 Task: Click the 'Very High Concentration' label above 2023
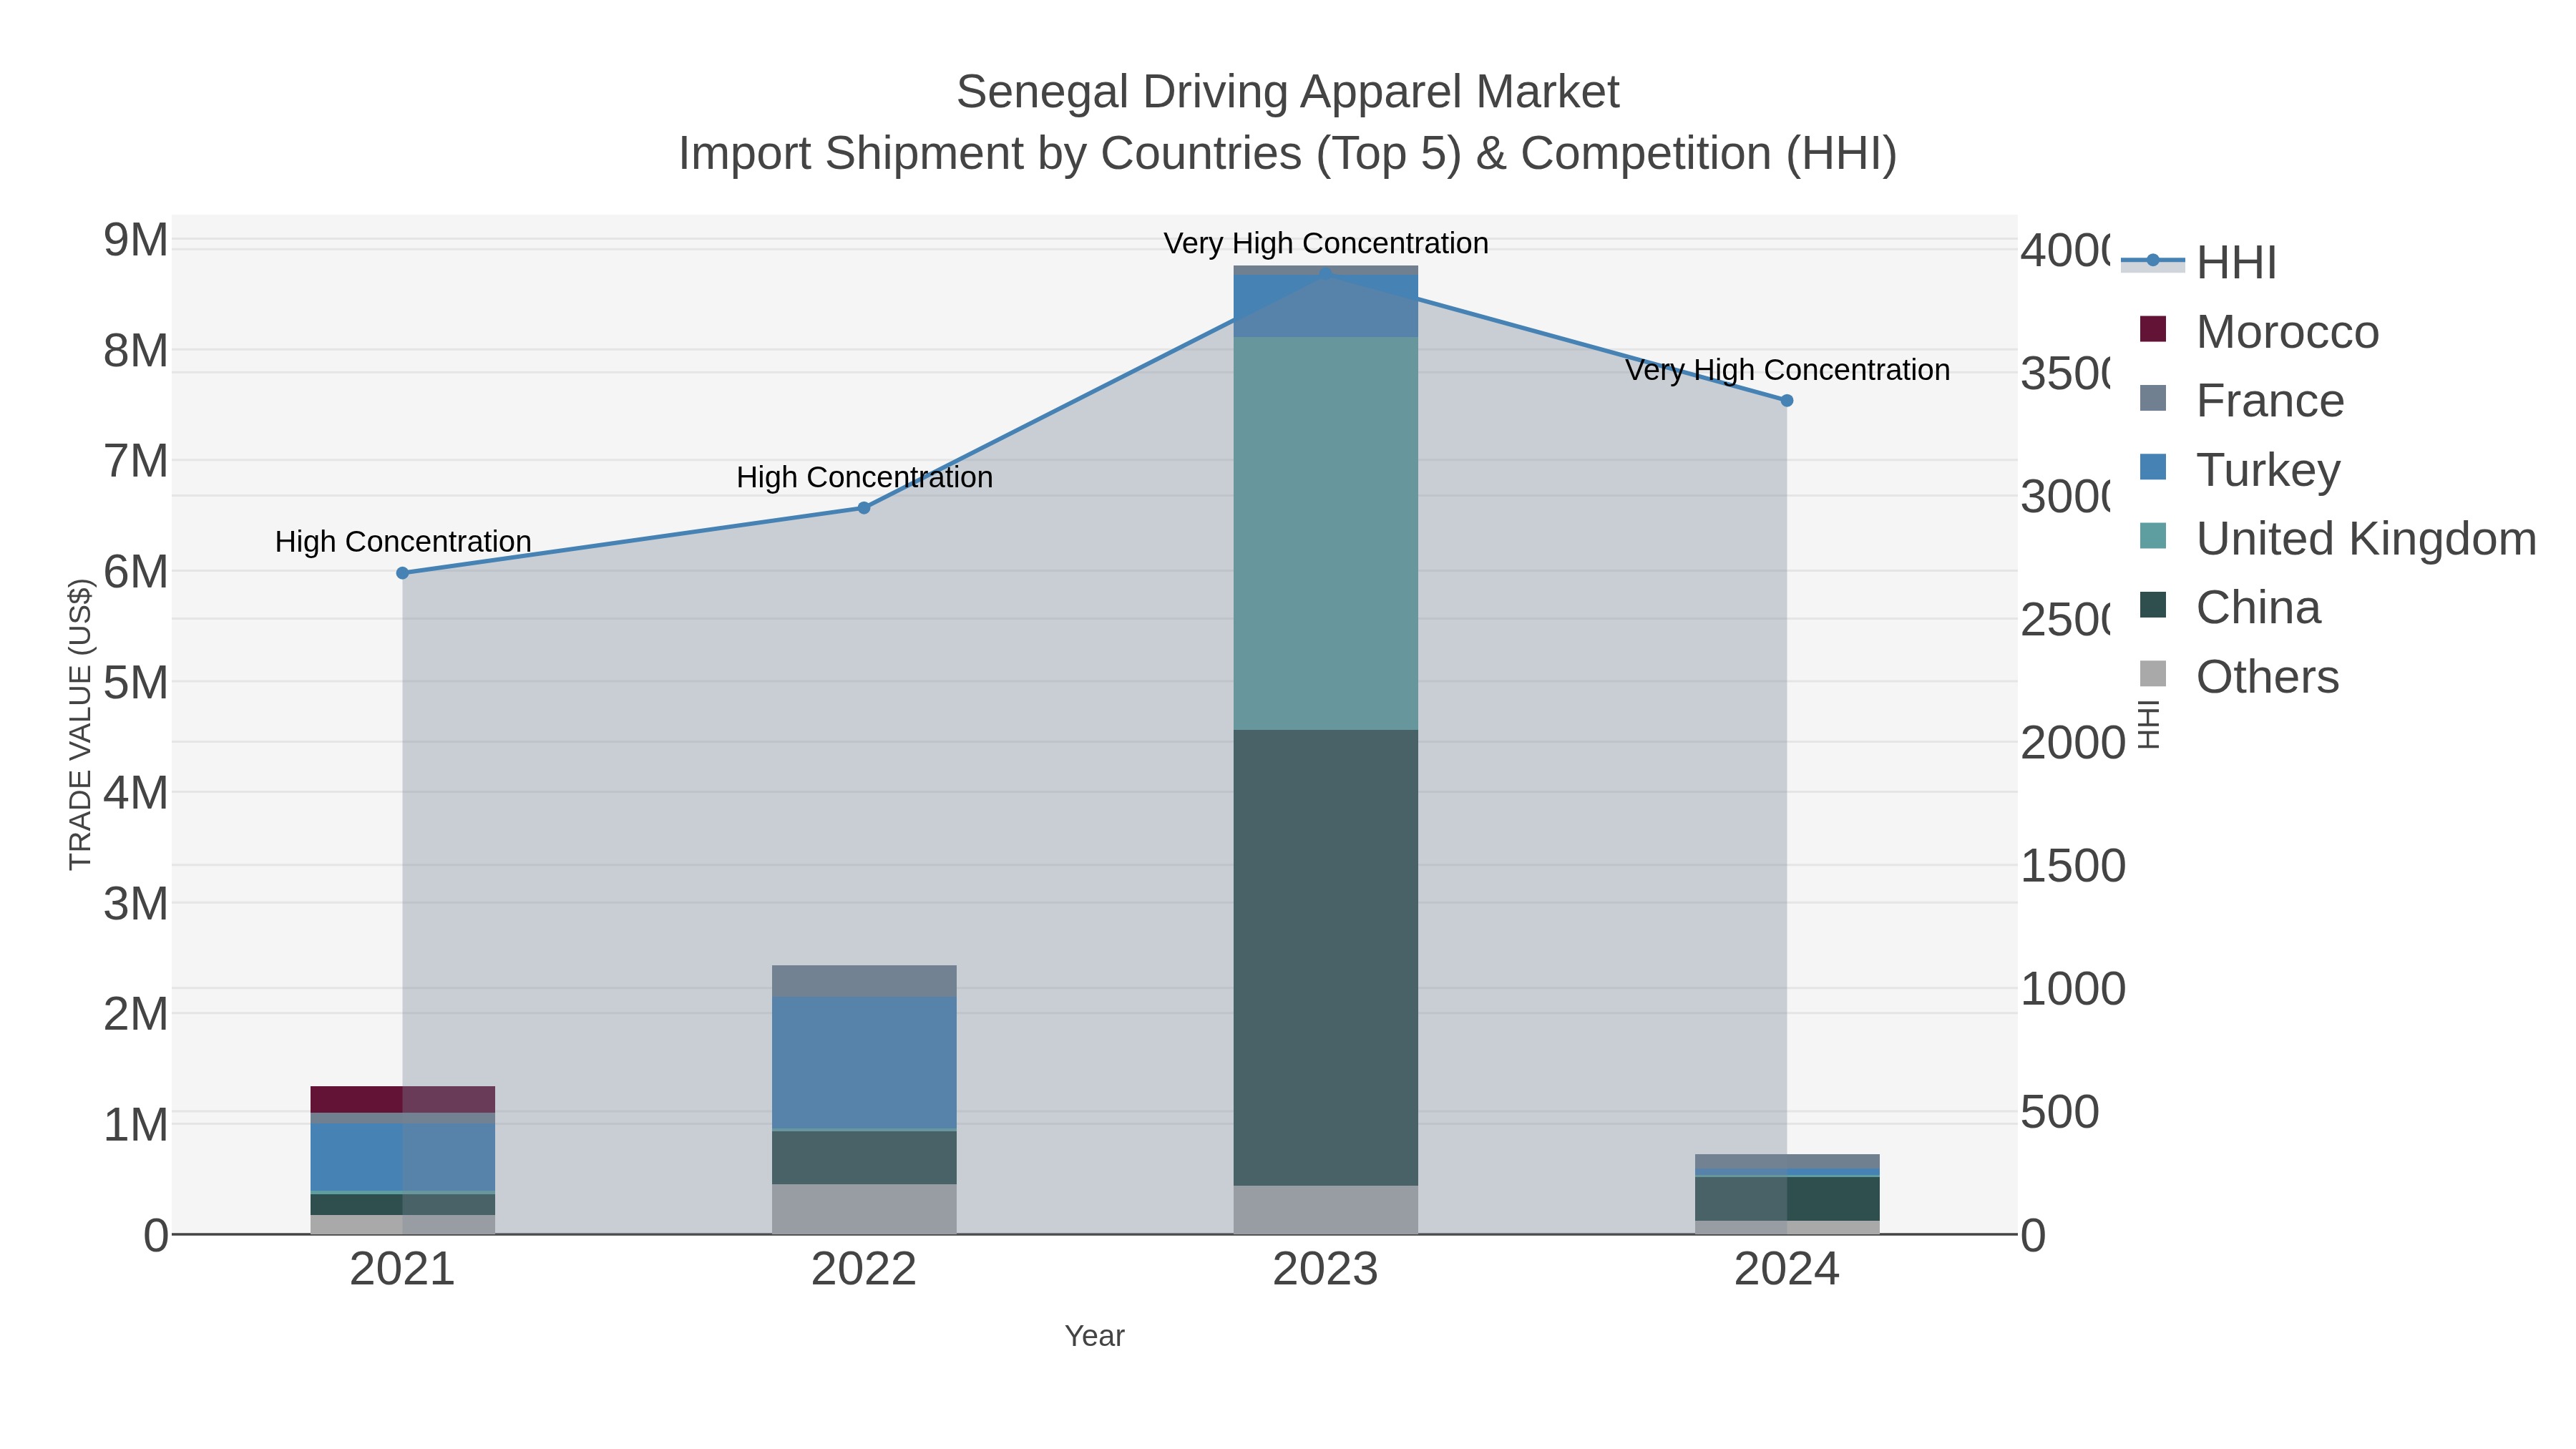pos(1326,243)
